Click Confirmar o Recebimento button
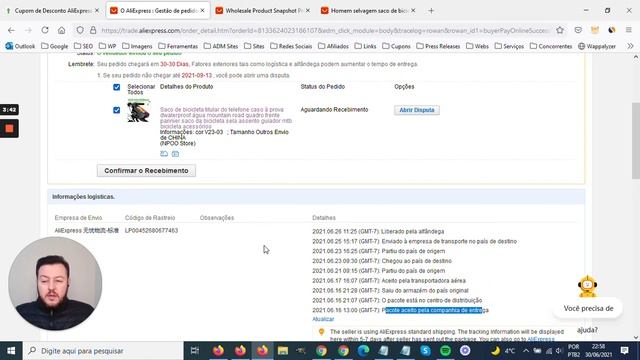This screenshot has width=640, height=360. (146, 171)
